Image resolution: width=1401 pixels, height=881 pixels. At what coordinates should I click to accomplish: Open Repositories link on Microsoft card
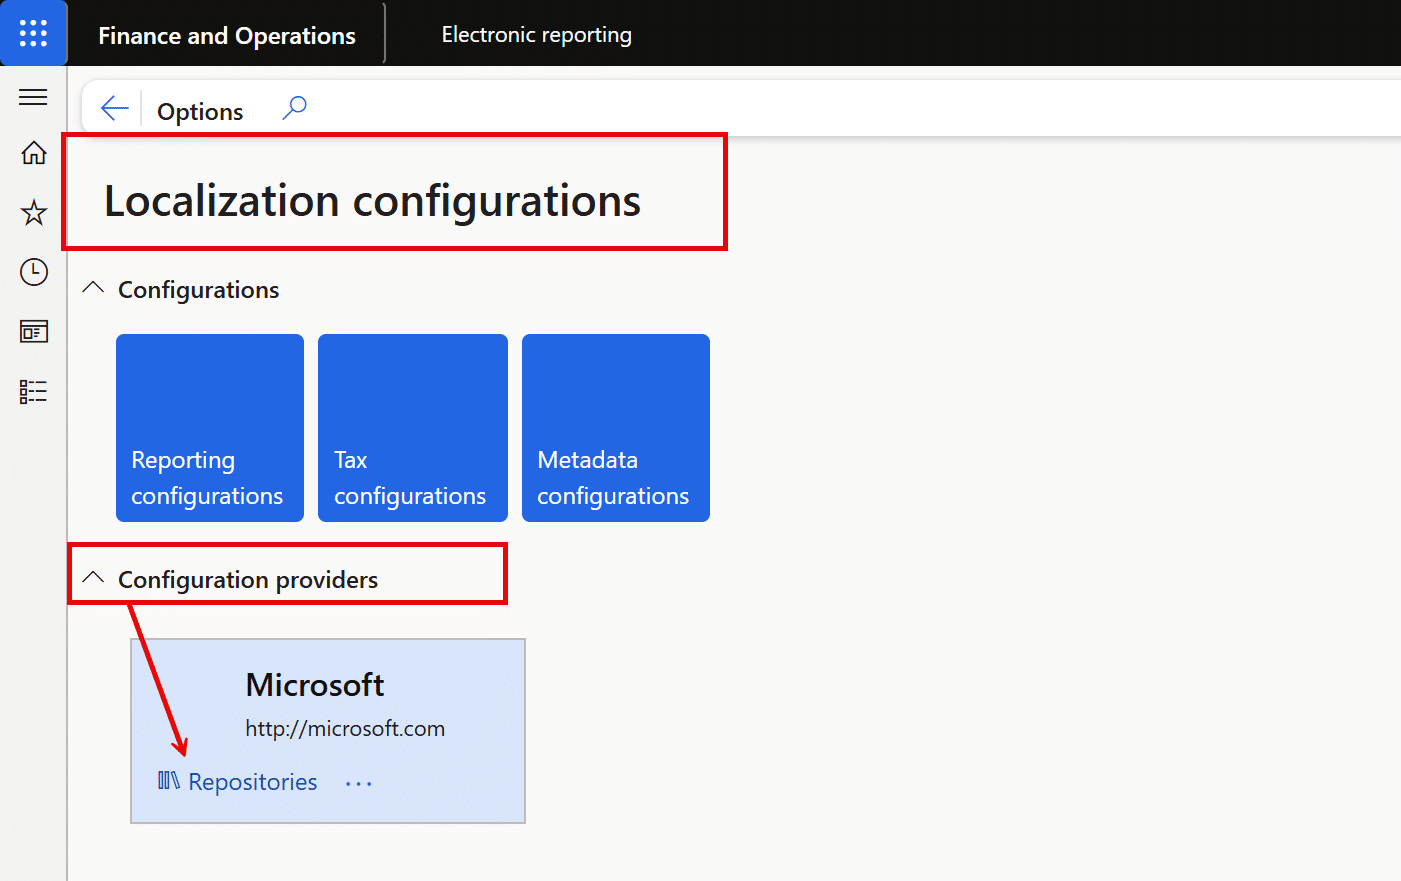pos(253,782)
